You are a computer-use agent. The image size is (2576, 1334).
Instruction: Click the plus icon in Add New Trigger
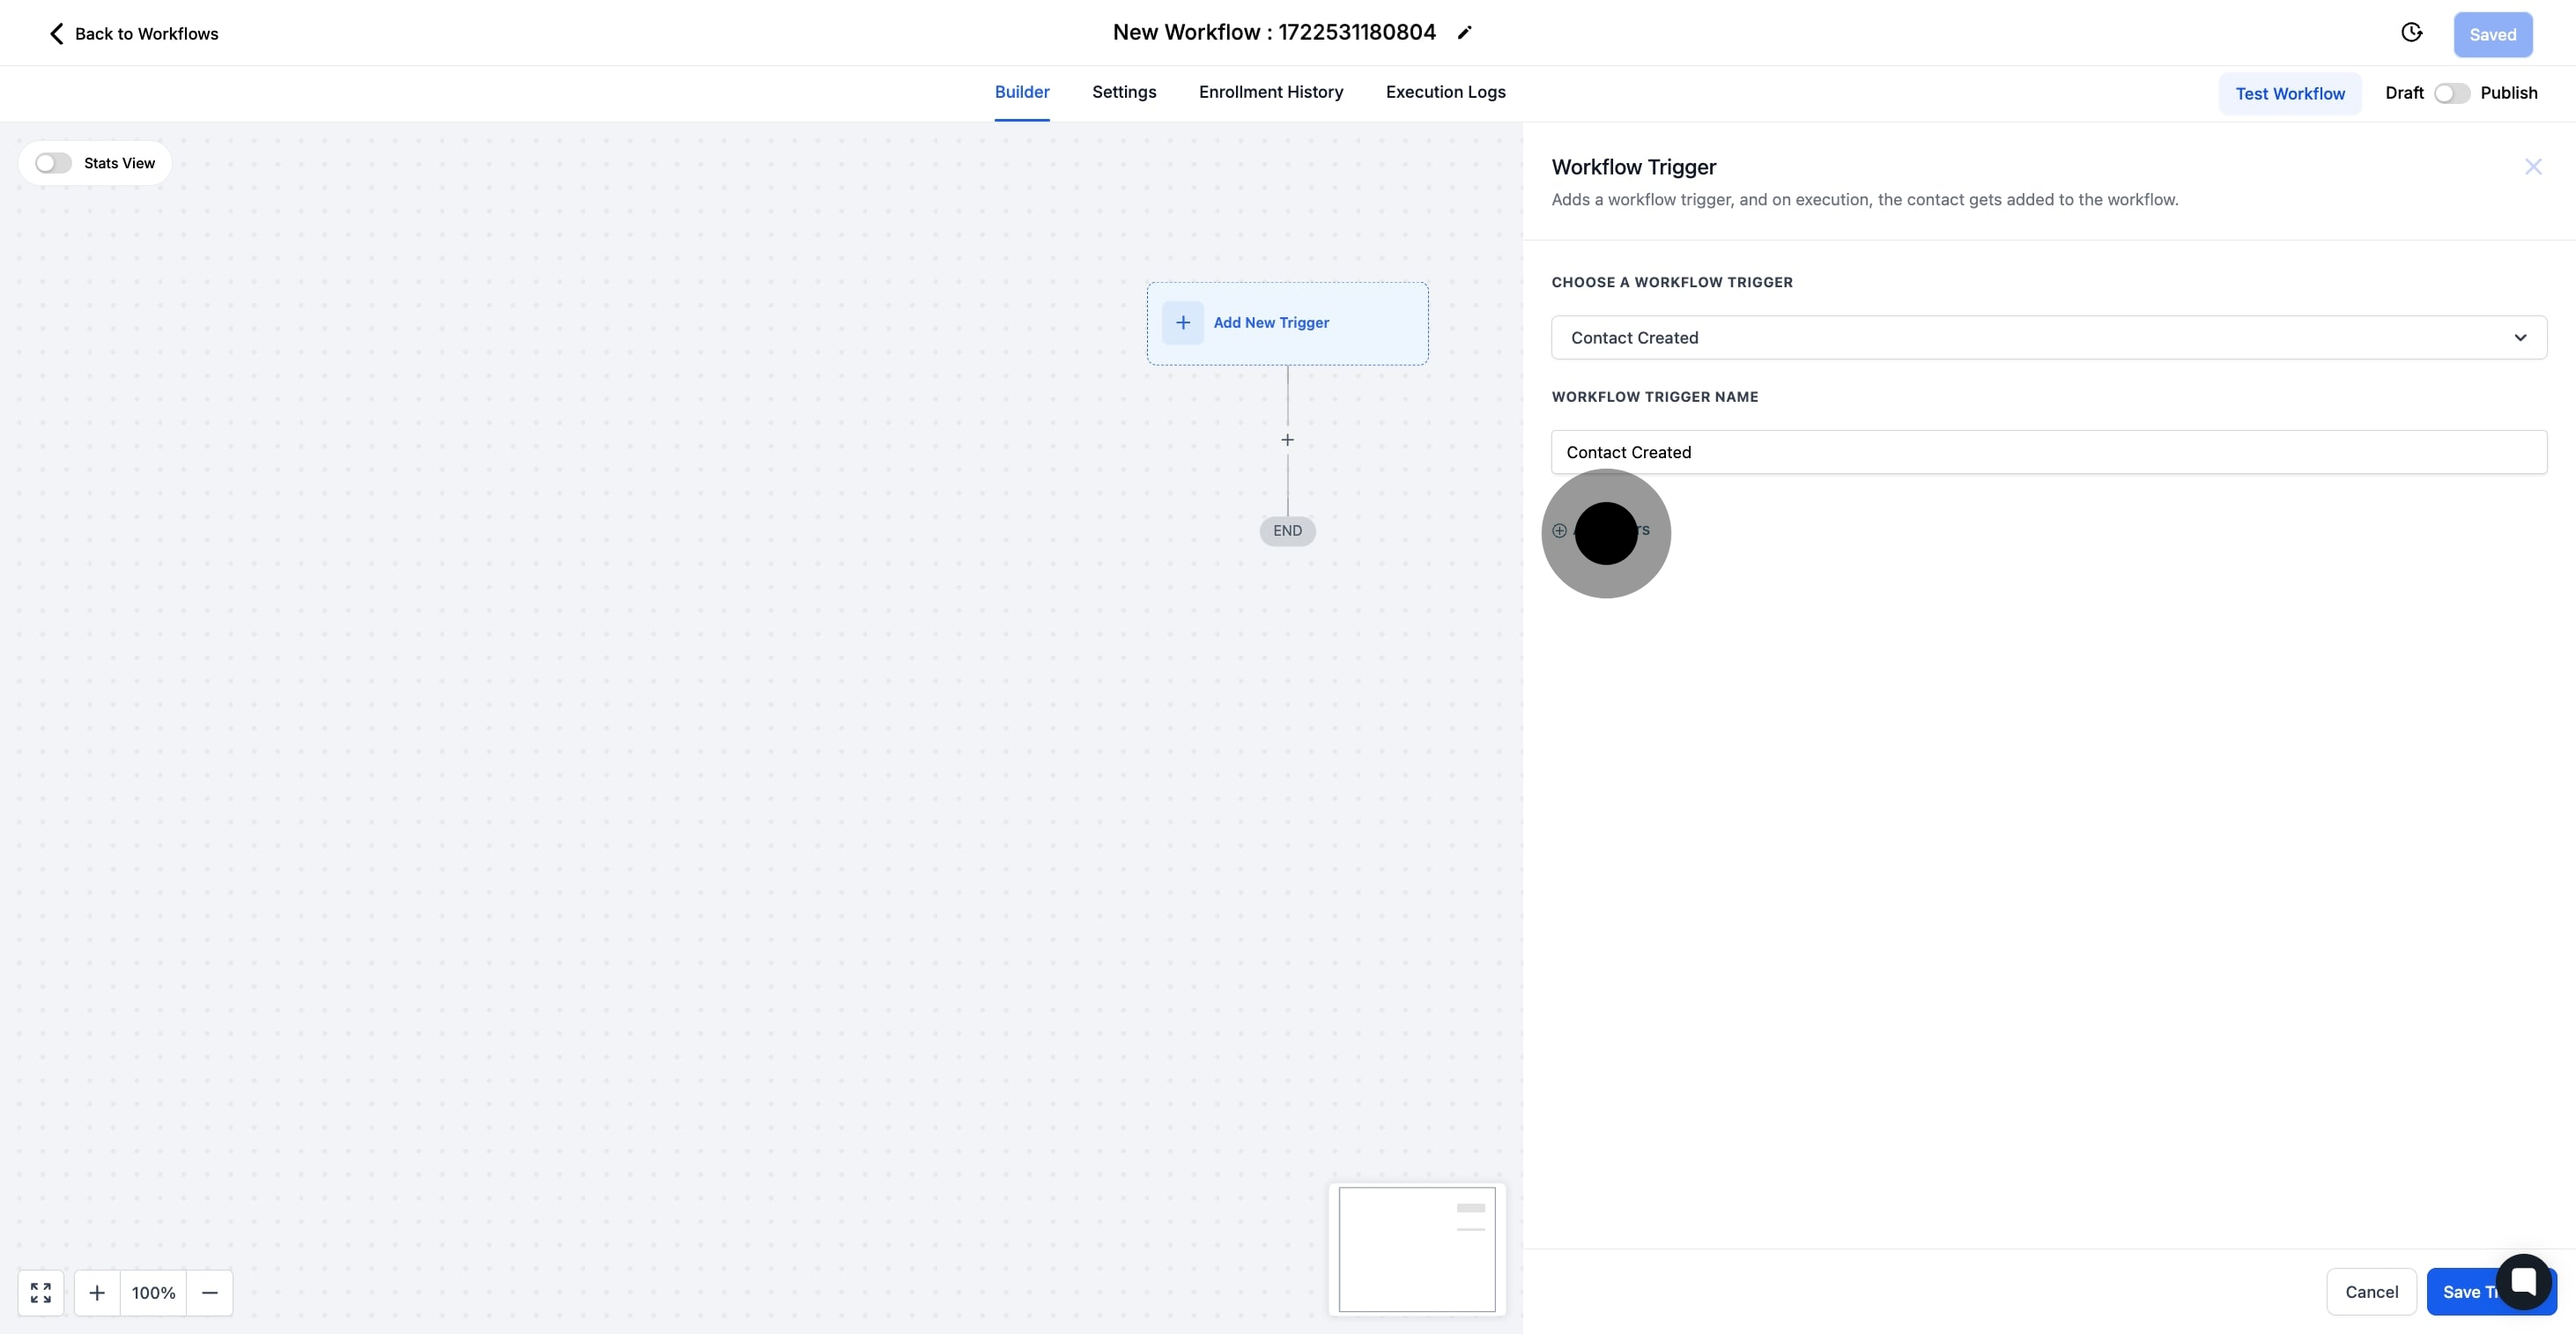(x=1182, y=323)
